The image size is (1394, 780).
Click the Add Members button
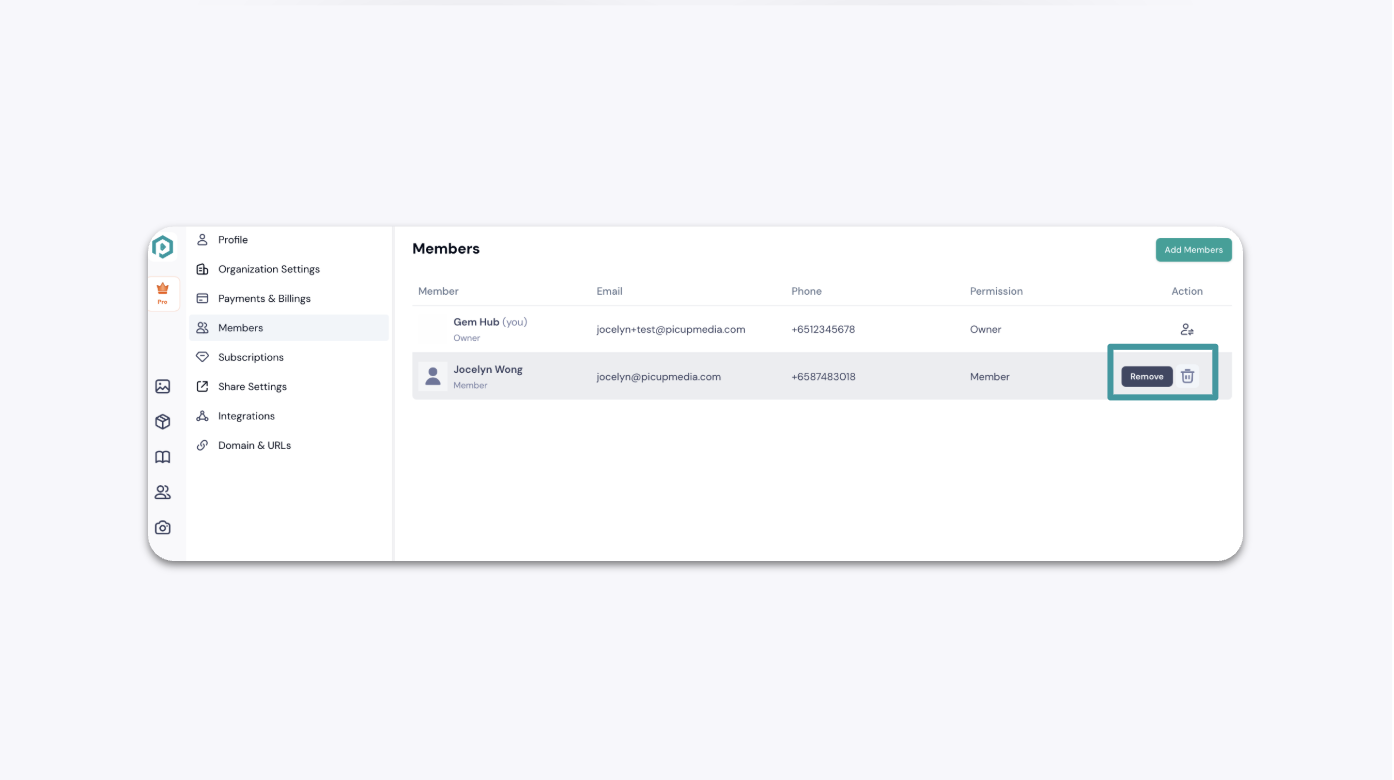[1193, 250]
